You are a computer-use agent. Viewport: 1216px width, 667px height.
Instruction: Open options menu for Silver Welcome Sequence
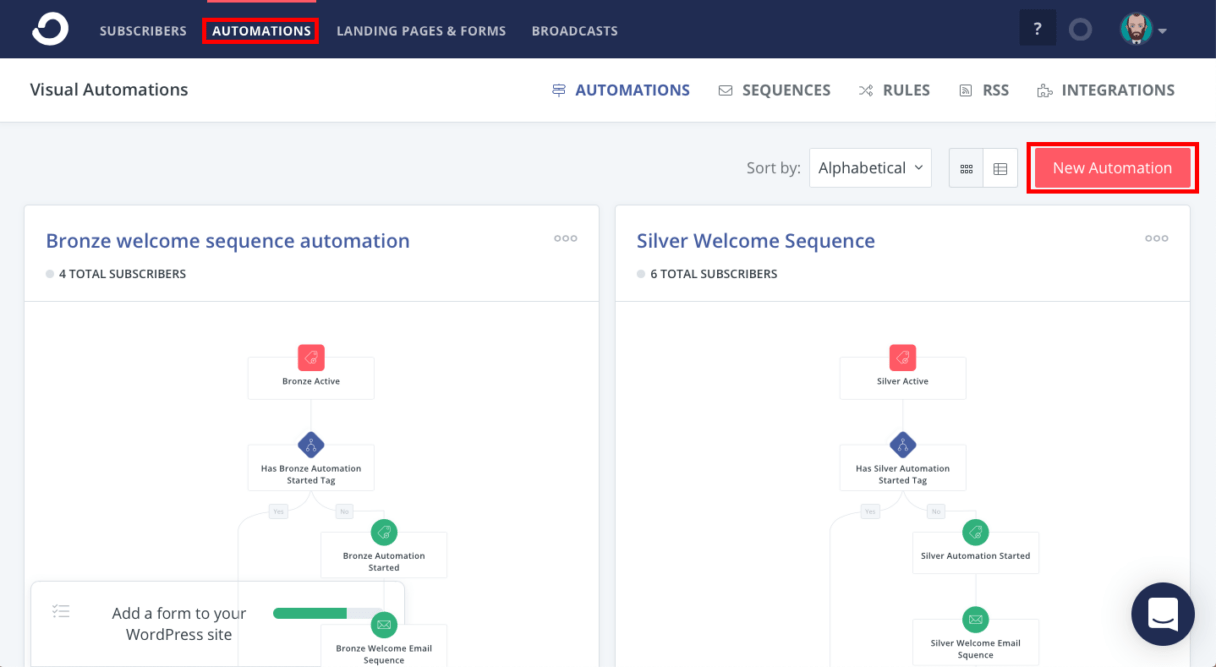[1157, 239]
